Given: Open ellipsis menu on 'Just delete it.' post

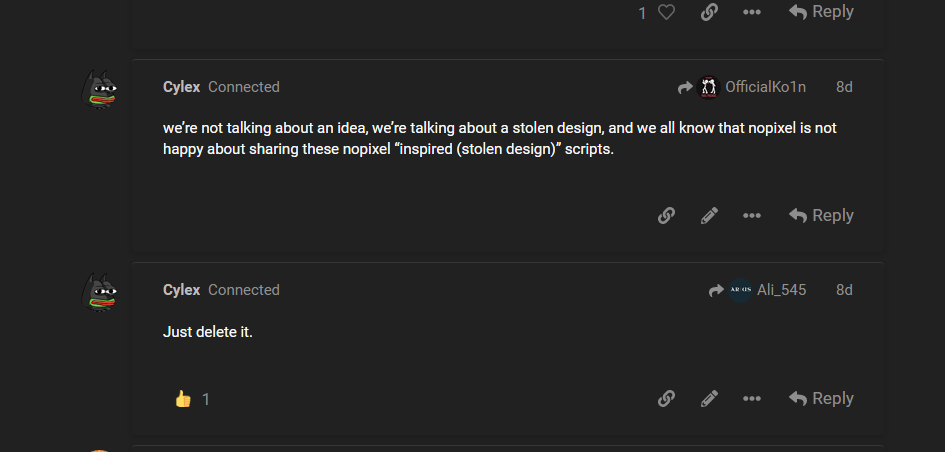Looking at the screenshot, I should coord(752,398).
